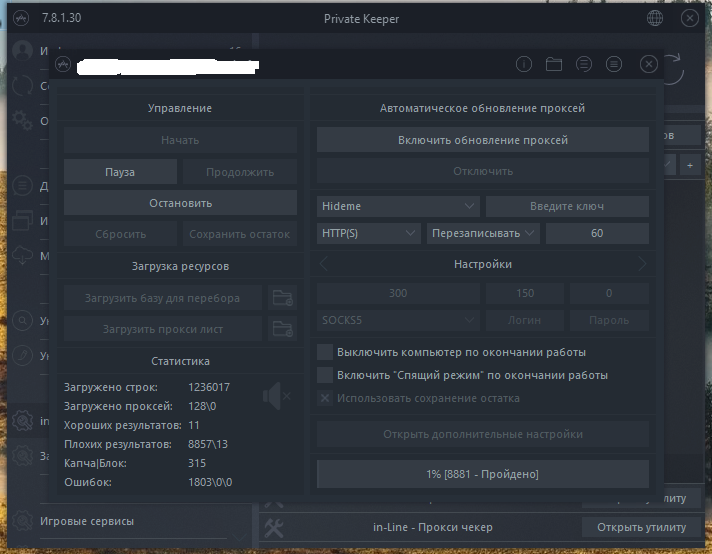Go to next Настройки page with right arrow
The height and width of the screenshot is (554, 712).
pyautogui.click(x=642, y=264)
